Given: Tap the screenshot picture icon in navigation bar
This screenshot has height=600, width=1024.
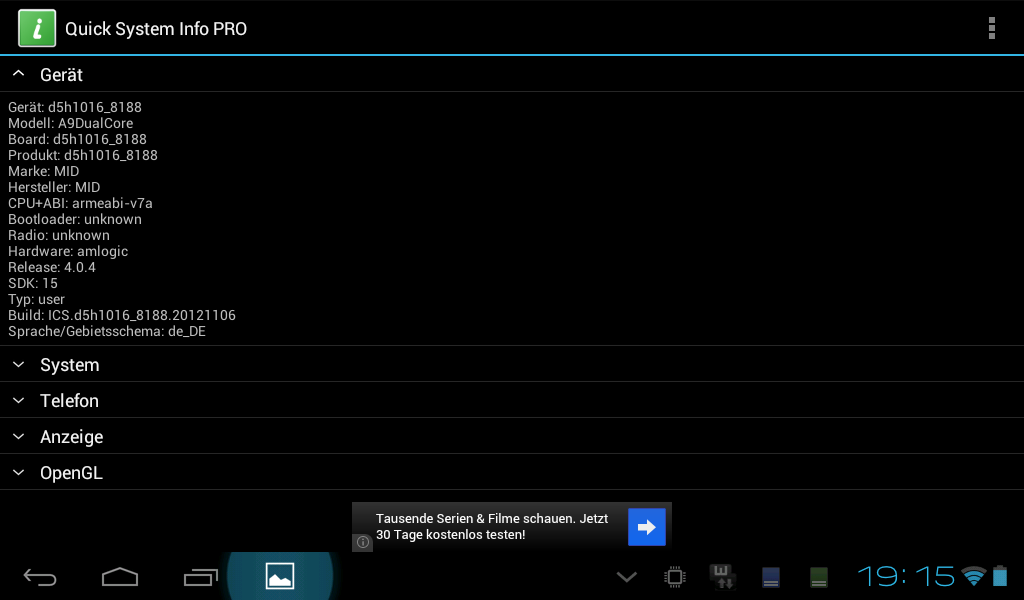Looking at the screenshot, I should pos(280,576).
